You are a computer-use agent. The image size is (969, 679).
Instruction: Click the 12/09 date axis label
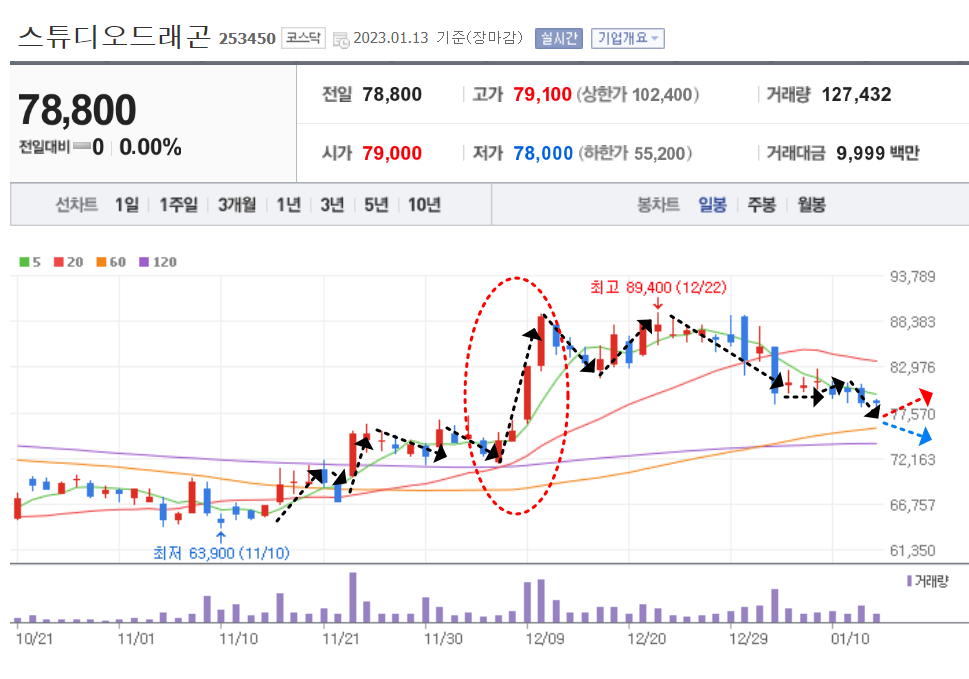[544, 638]
